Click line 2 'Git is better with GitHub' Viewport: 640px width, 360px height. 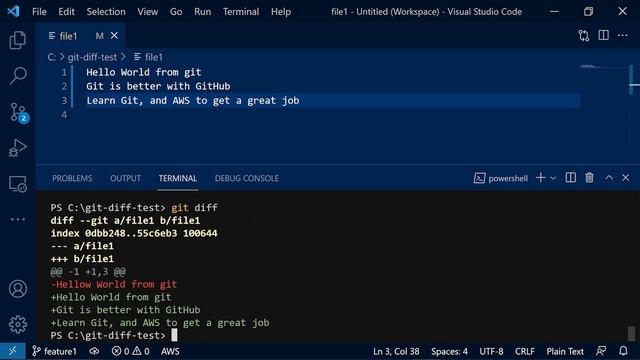(158, 86)
